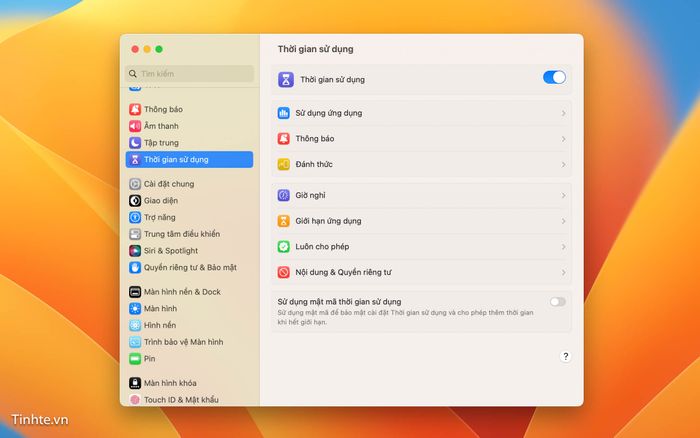700x438 pixels.
Task: Click the Màn hình nền & Dock icon
Action: (135, 292)
